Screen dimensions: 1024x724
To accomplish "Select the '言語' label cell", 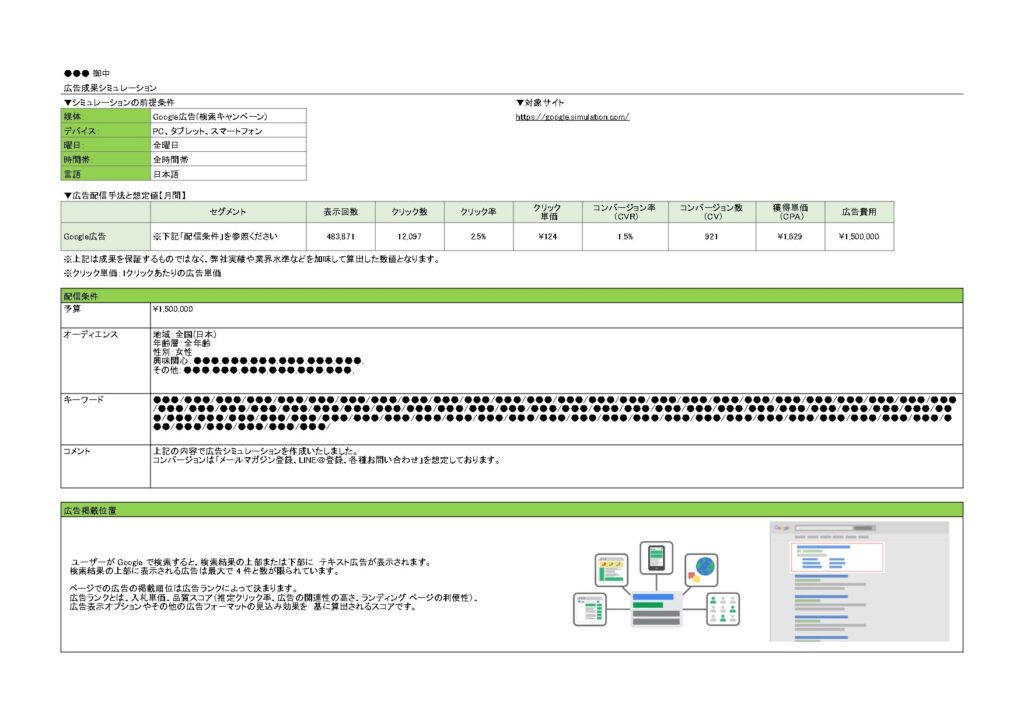I will tap(106, 174).
